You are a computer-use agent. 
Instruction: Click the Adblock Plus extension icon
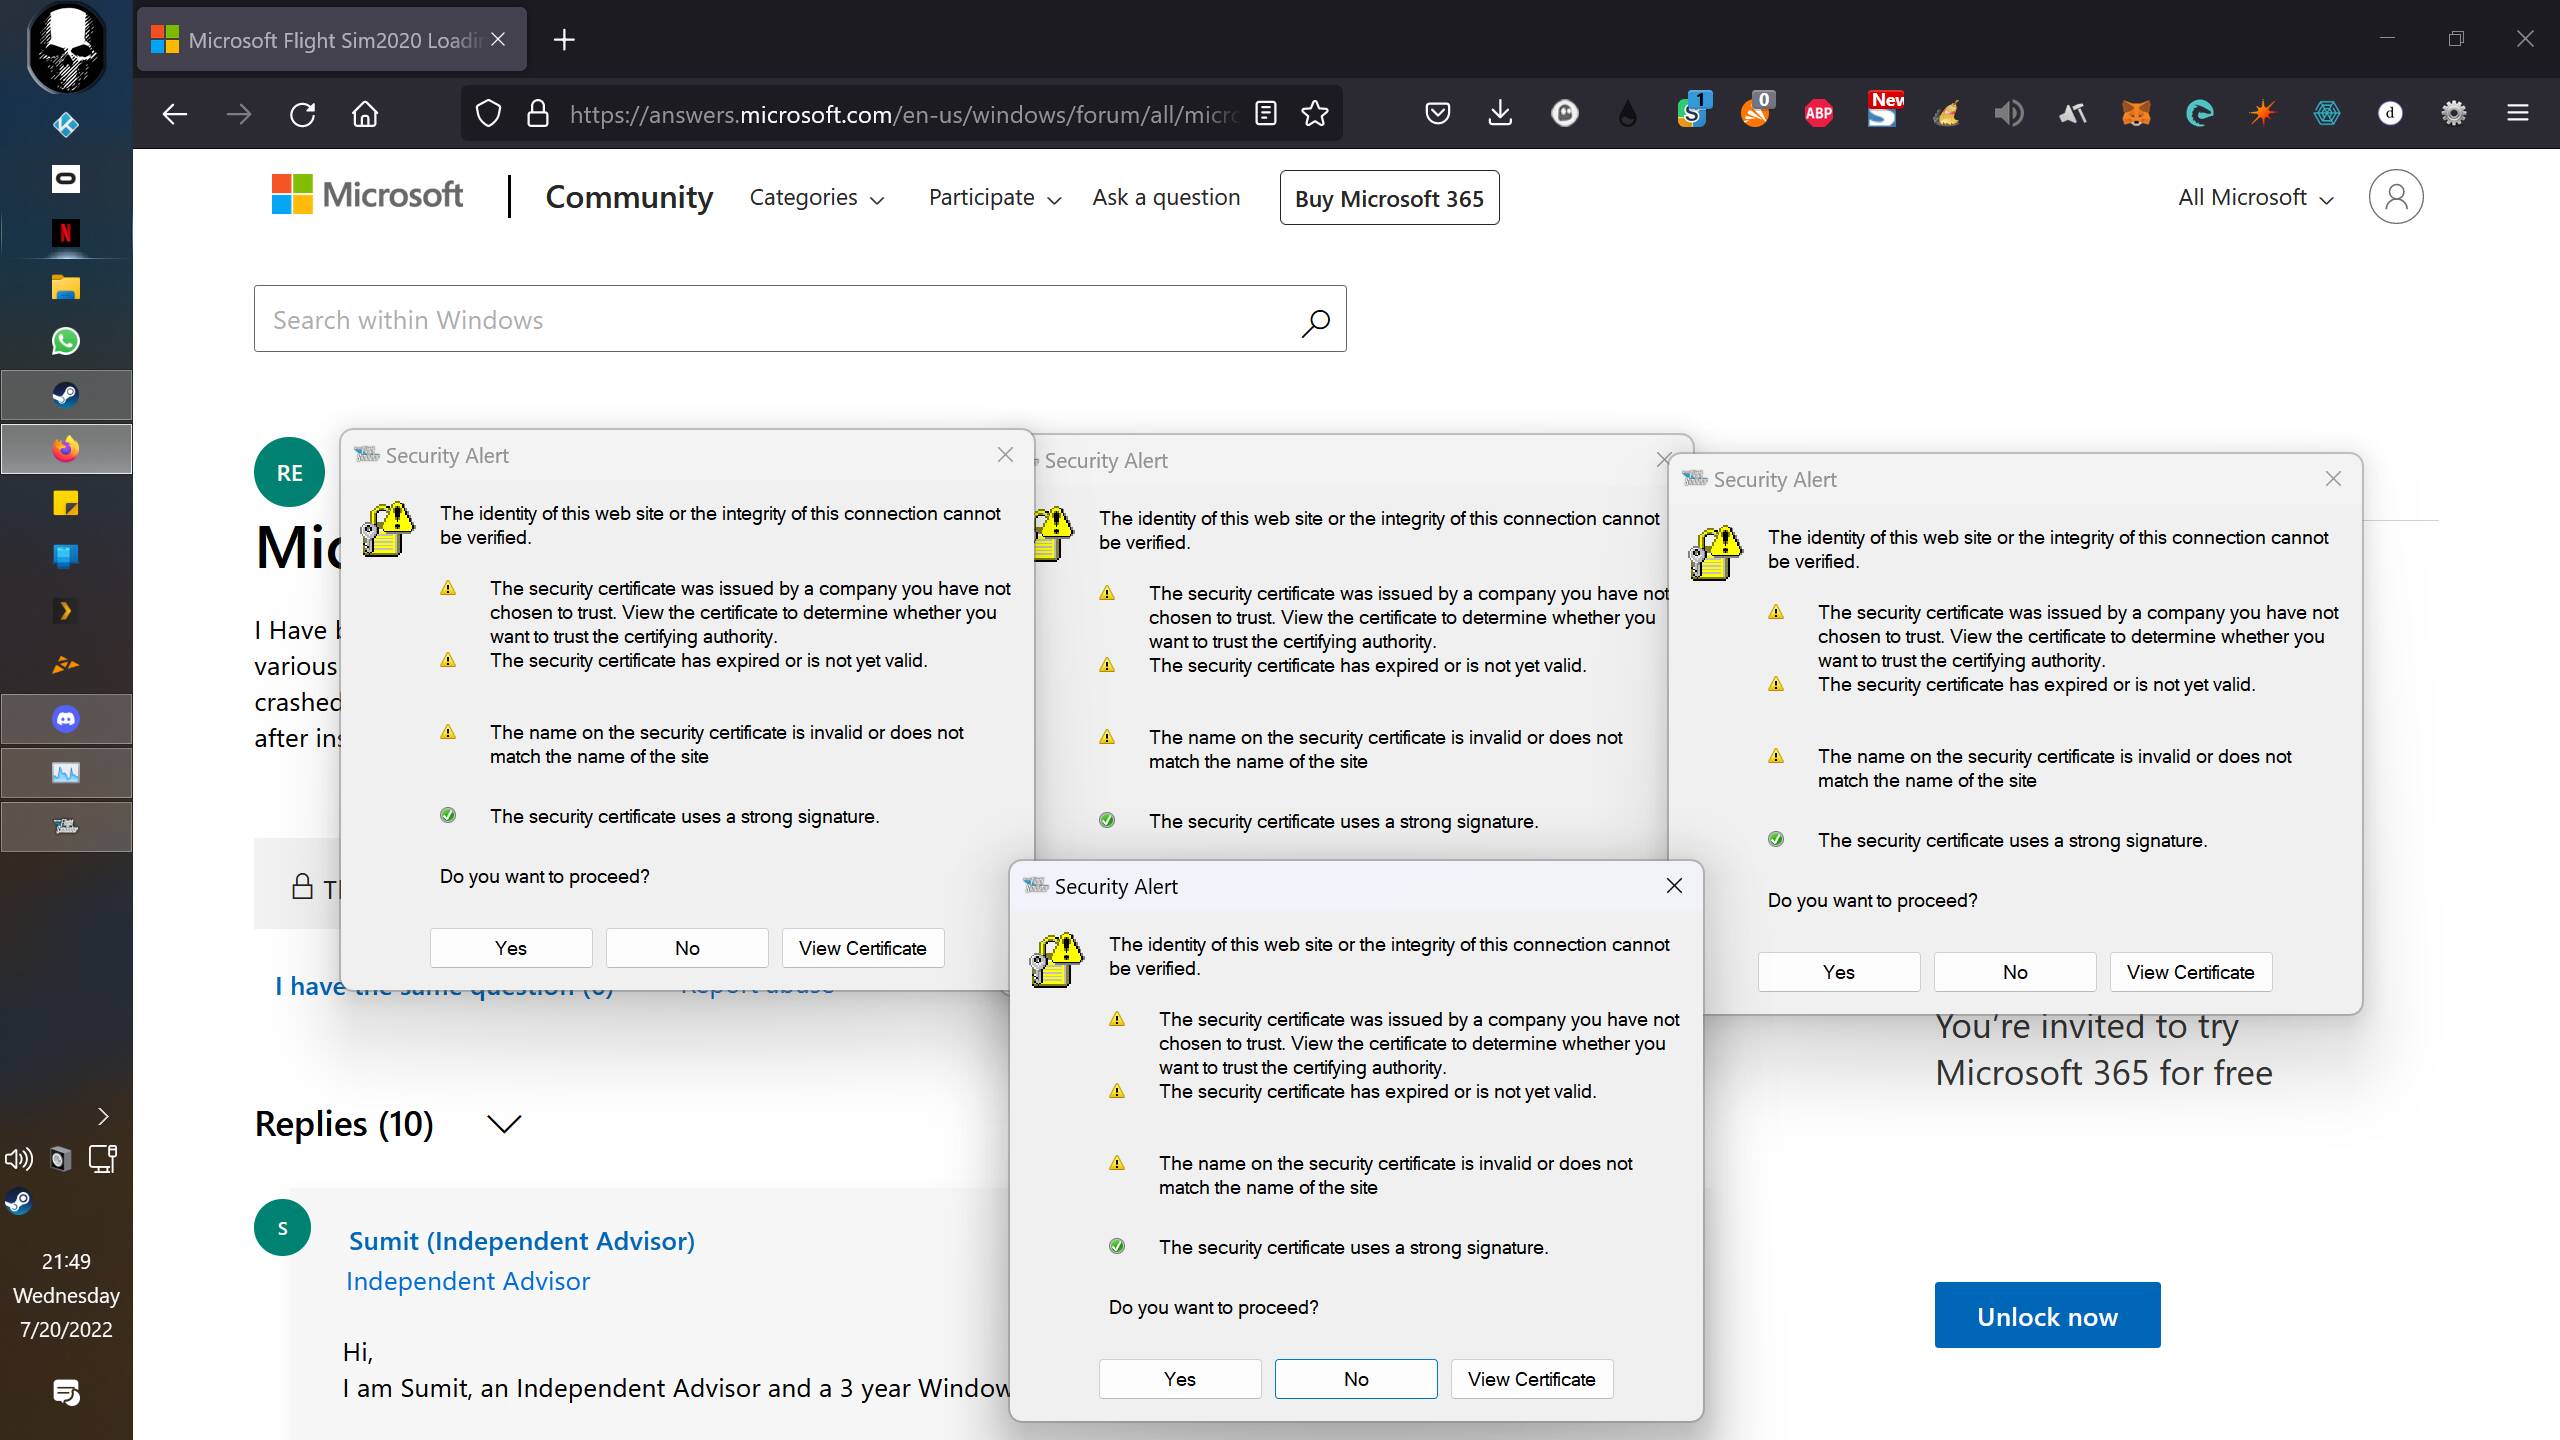(1818, 114)
